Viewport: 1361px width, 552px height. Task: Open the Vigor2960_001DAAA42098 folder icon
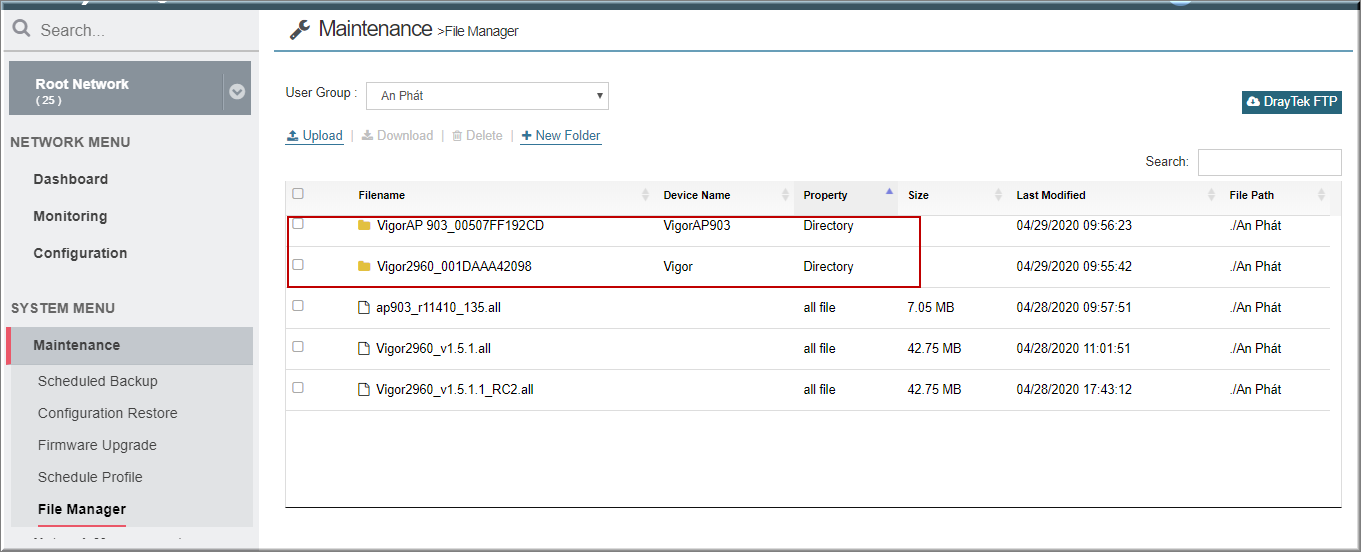(364, 266)
